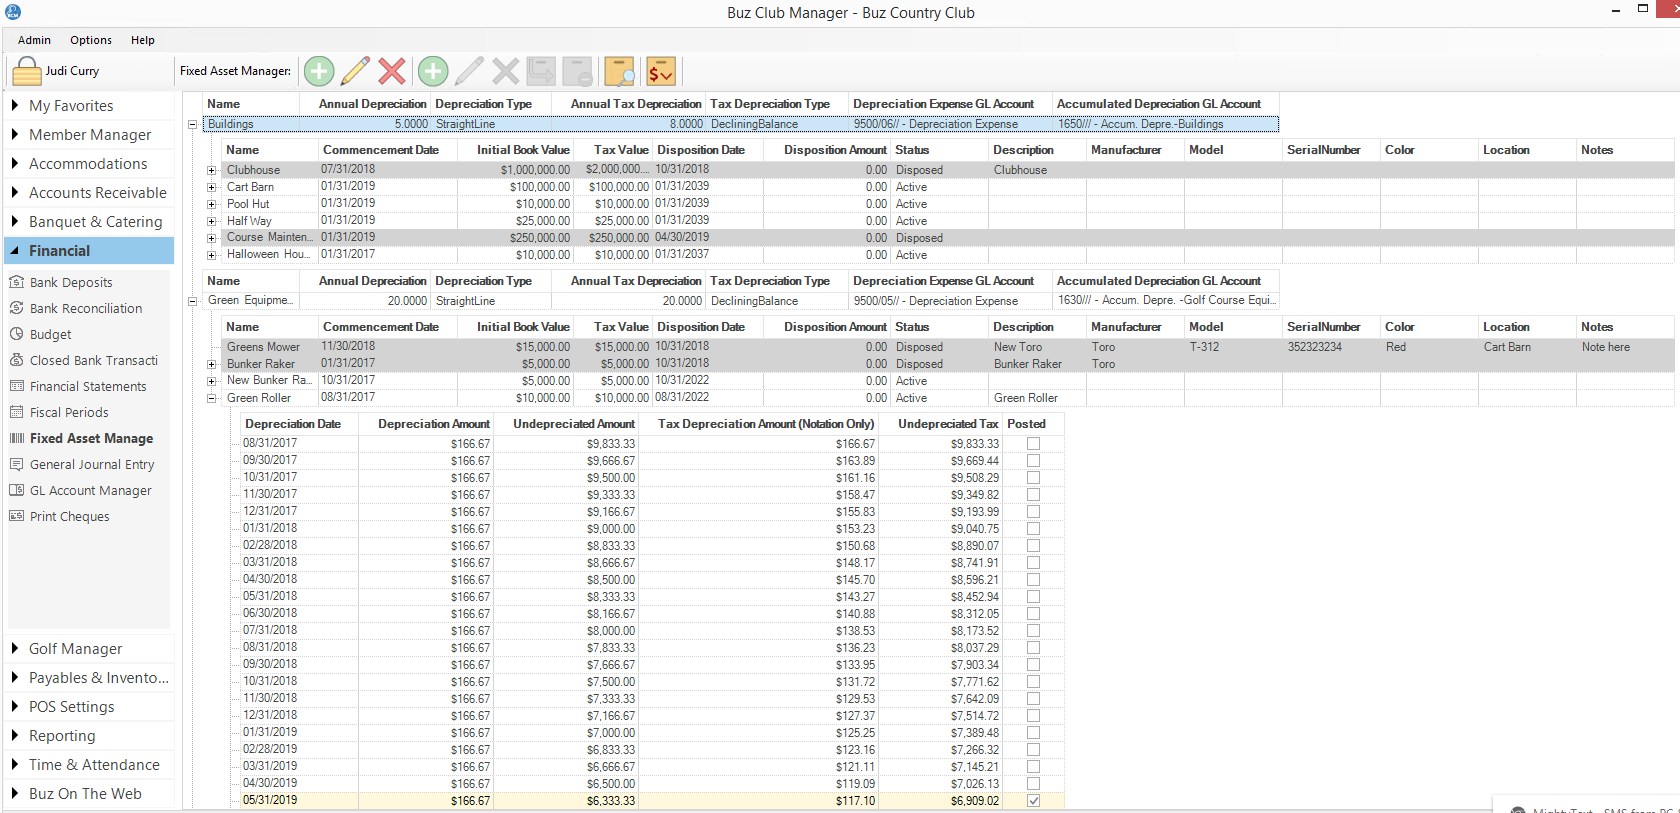Viewport: 1680px width, 813px height.
Task: Select the Cart Barn asset row
Action: click(250, 187)
